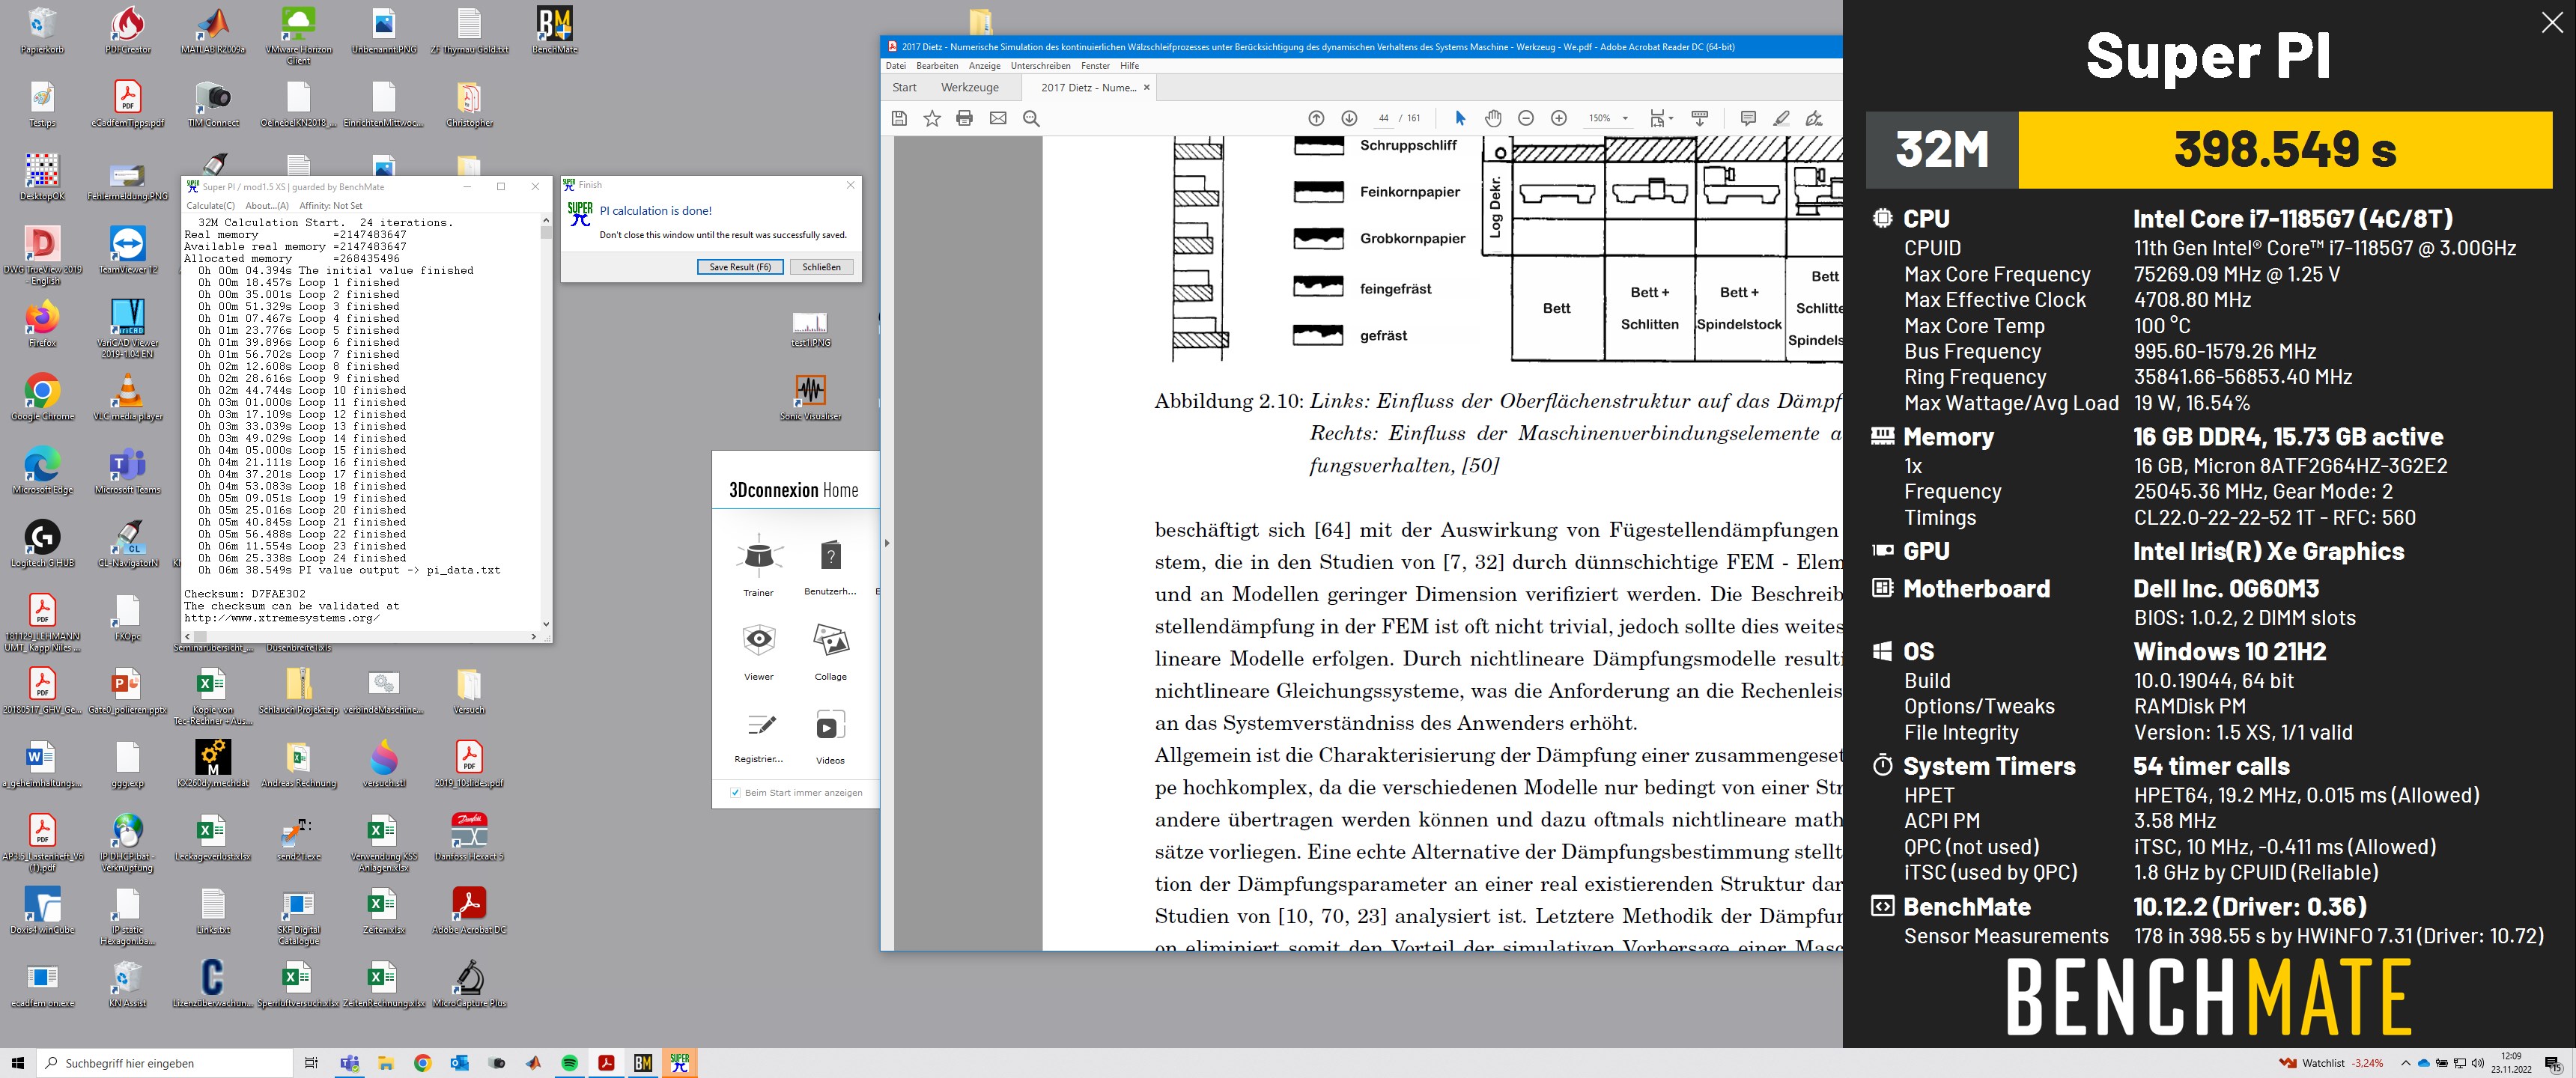Click Save Result (F6) button
The height and width of the screenshot is (1078, 2576).
[740, 267]
